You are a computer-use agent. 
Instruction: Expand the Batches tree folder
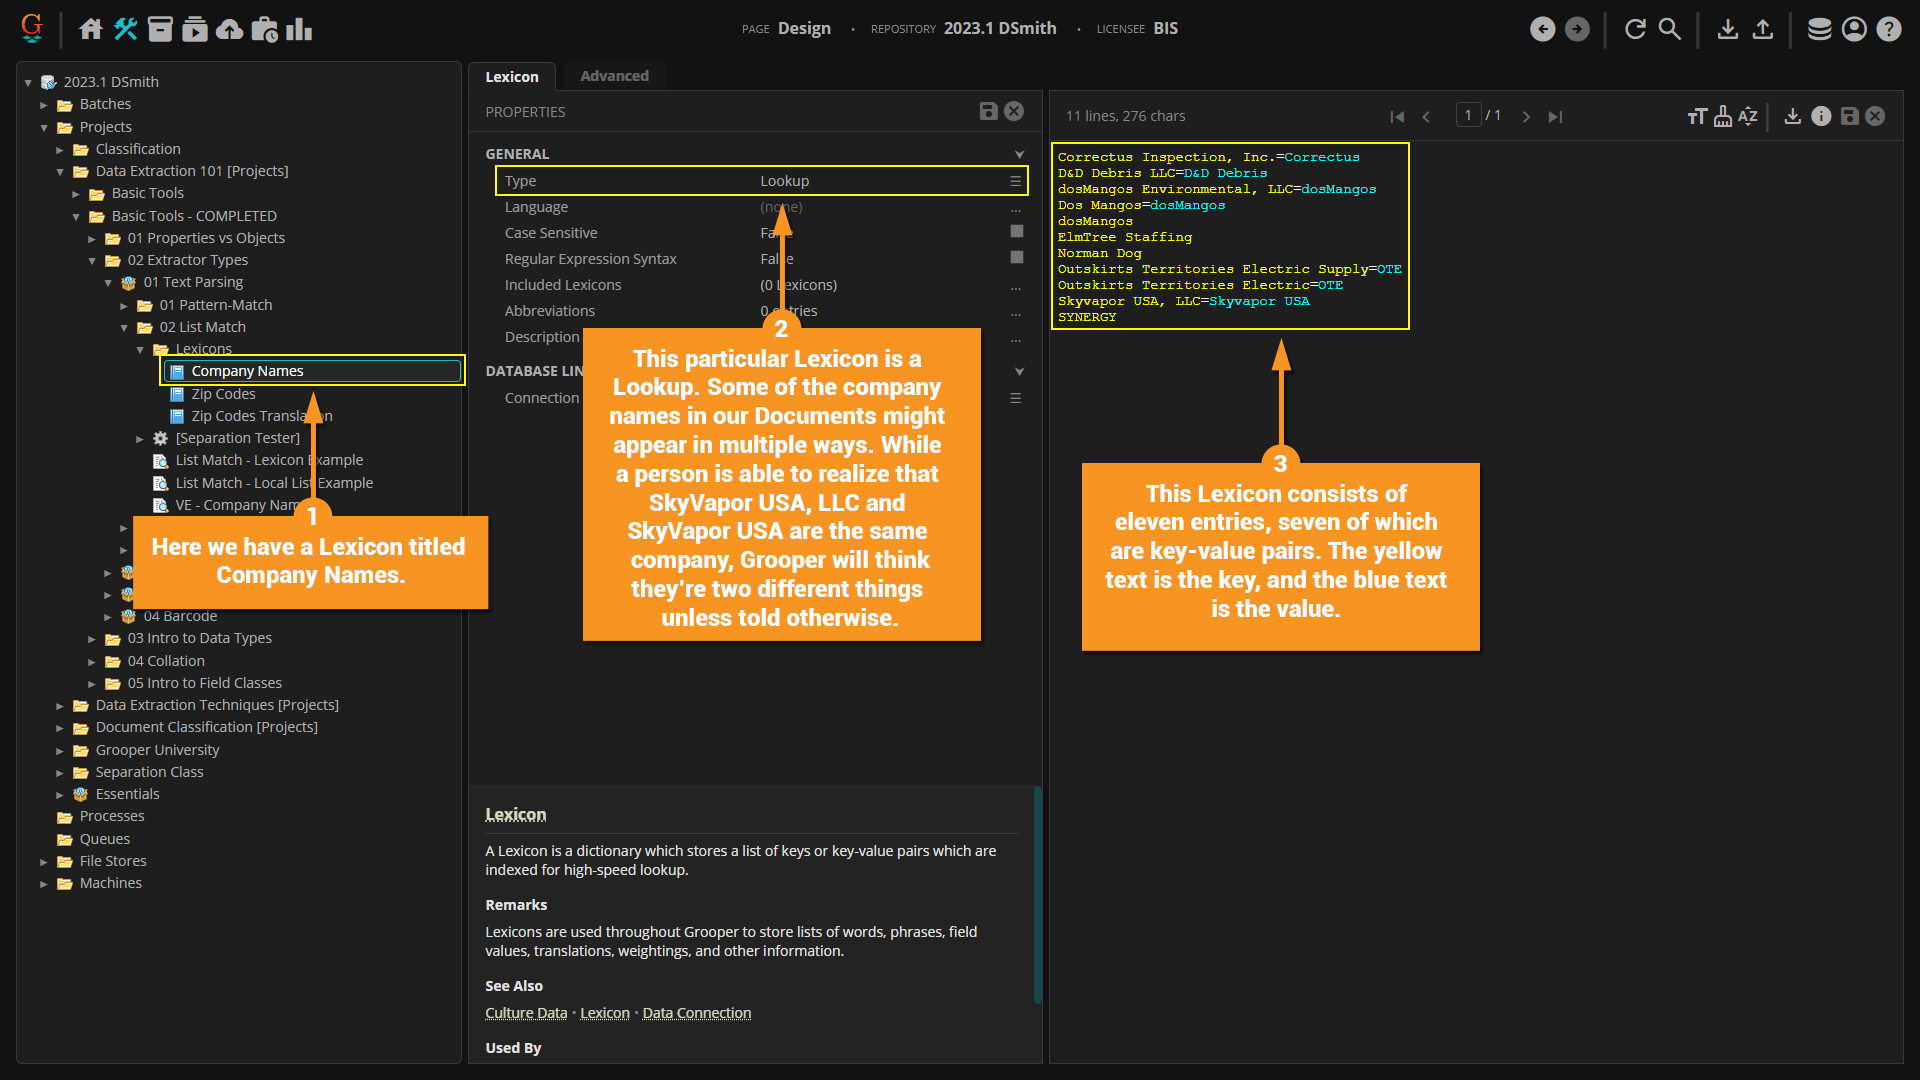[x=44, y=104]
